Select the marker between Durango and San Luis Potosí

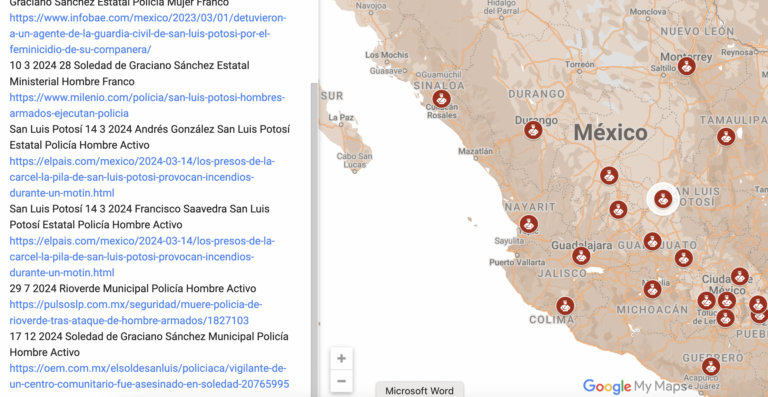pos(609,175)
